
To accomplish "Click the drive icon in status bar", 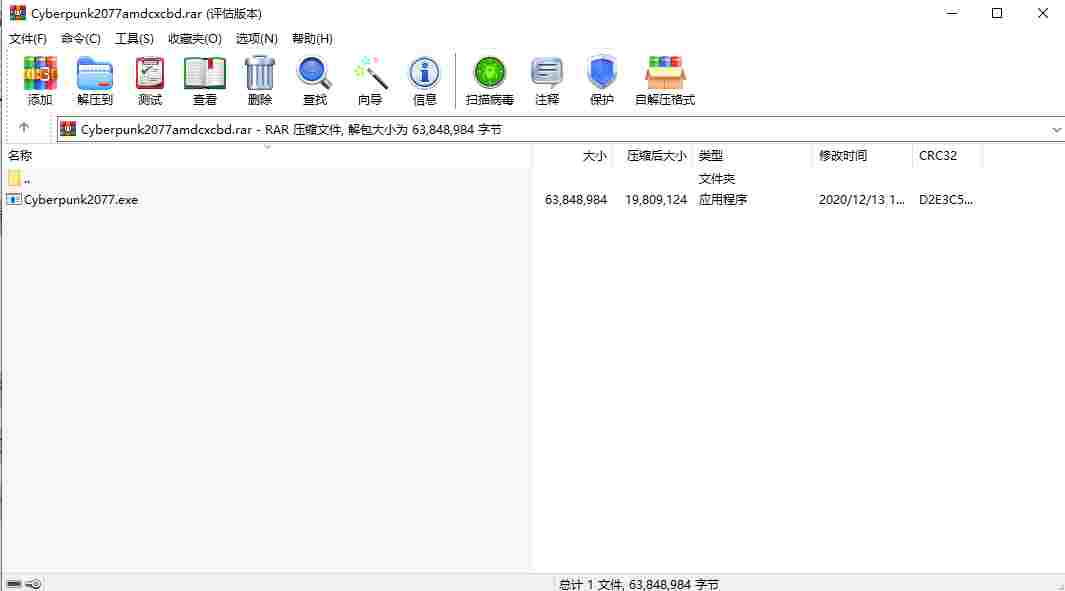I will tap(14, 584).
